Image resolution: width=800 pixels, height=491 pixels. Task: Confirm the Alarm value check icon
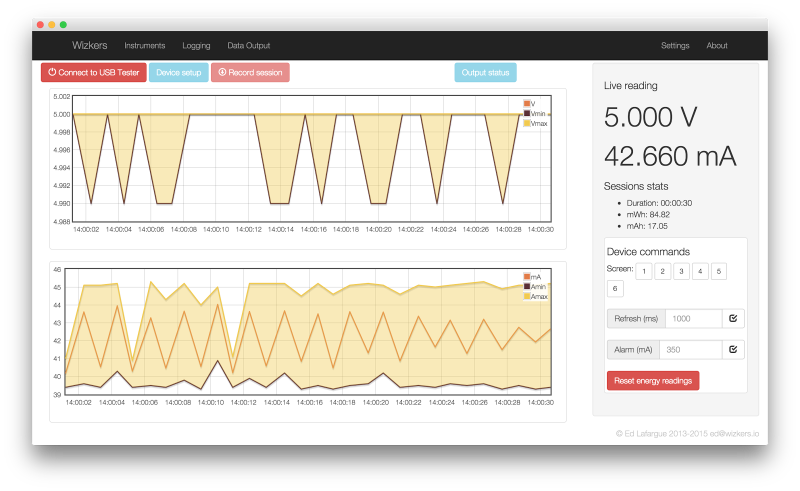point(733,350)
